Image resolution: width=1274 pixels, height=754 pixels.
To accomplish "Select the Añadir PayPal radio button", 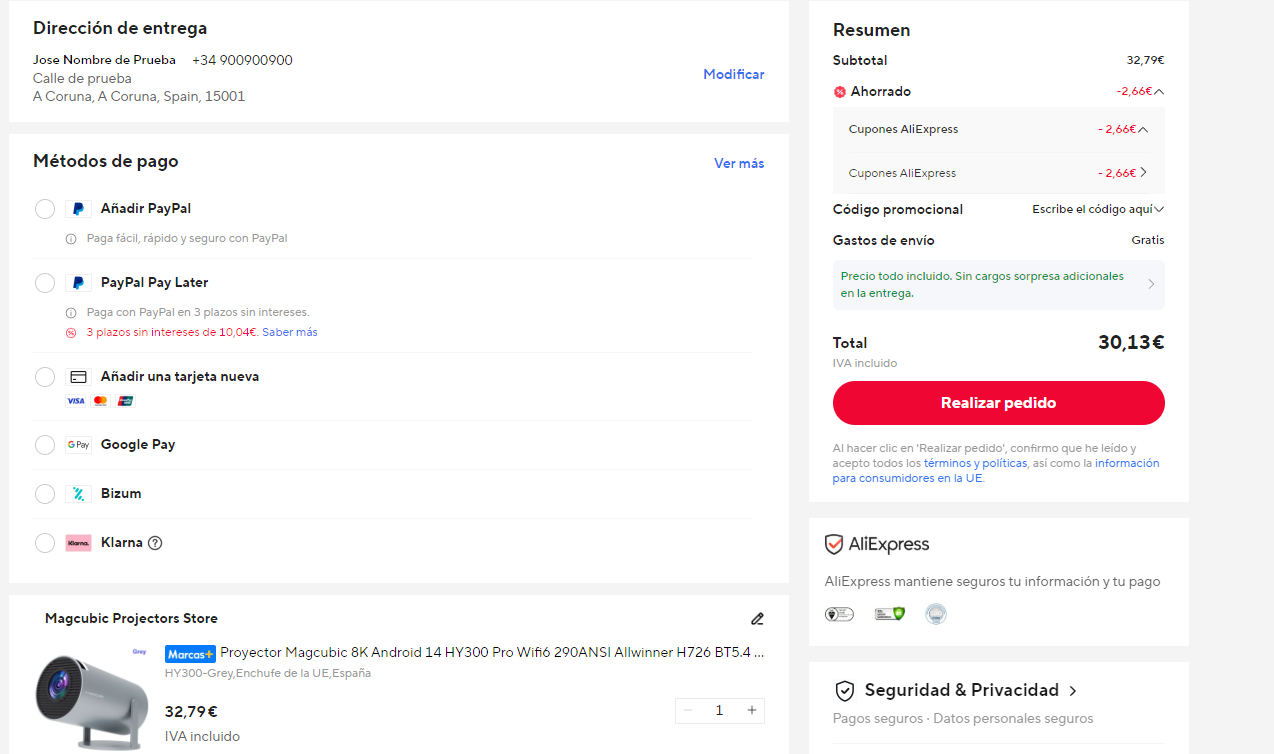I will coord(45,209).
